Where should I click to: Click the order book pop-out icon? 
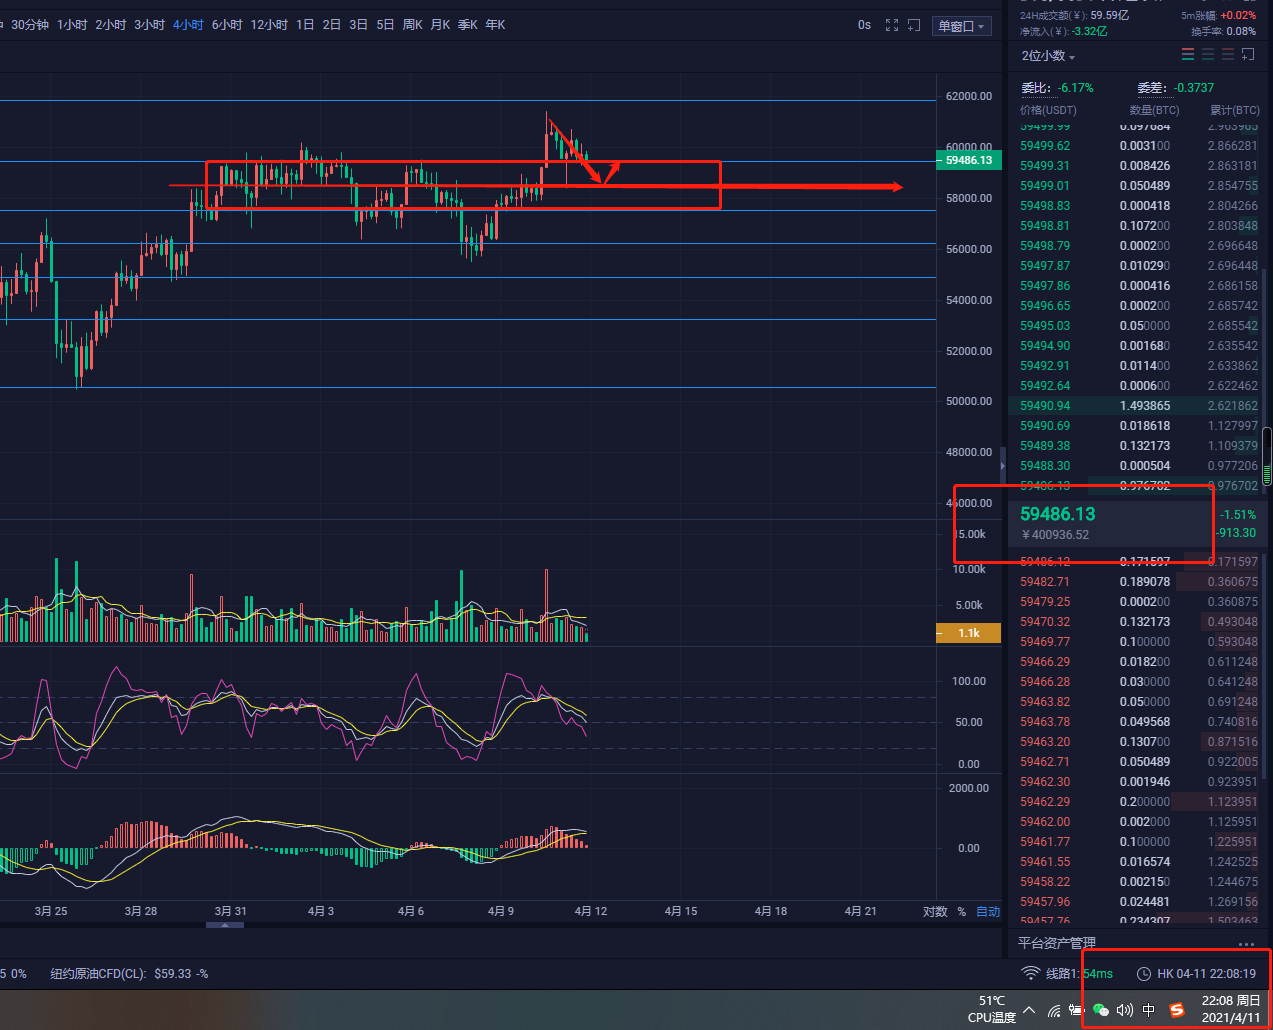point(1248,54)
